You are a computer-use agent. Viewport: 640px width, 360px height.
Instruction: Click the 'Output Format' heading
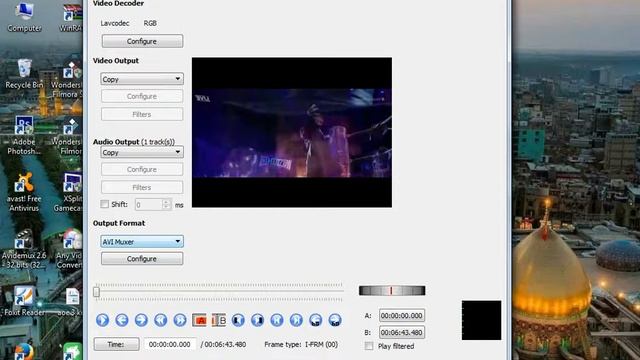click(119, 223)
